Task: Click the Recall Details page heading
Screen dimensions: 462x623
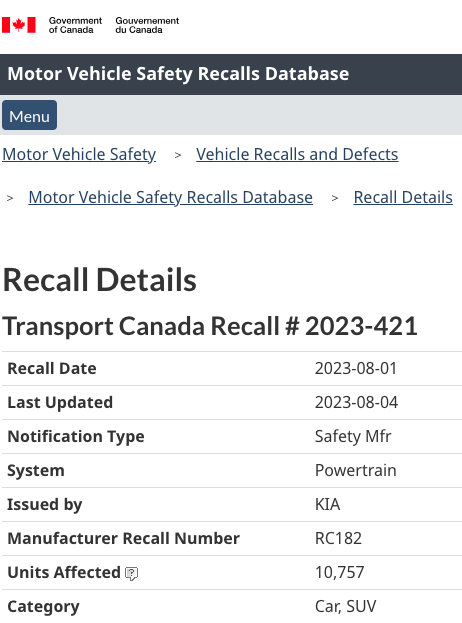Action: point(99,280)
